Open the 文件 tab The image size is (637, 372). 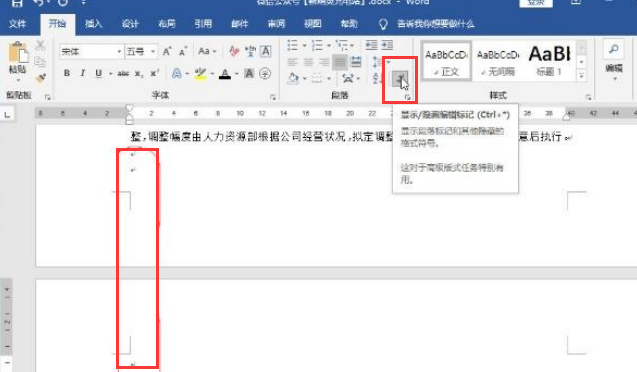[17, 24]
